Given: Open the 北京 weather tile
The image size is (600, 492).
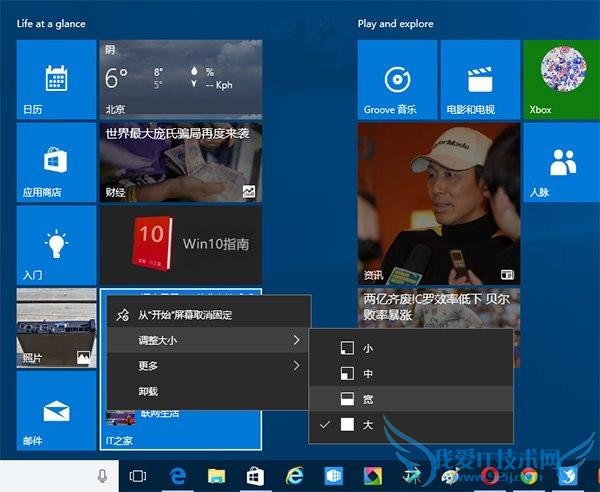Looking at the screenshot, I should point(180,80).
